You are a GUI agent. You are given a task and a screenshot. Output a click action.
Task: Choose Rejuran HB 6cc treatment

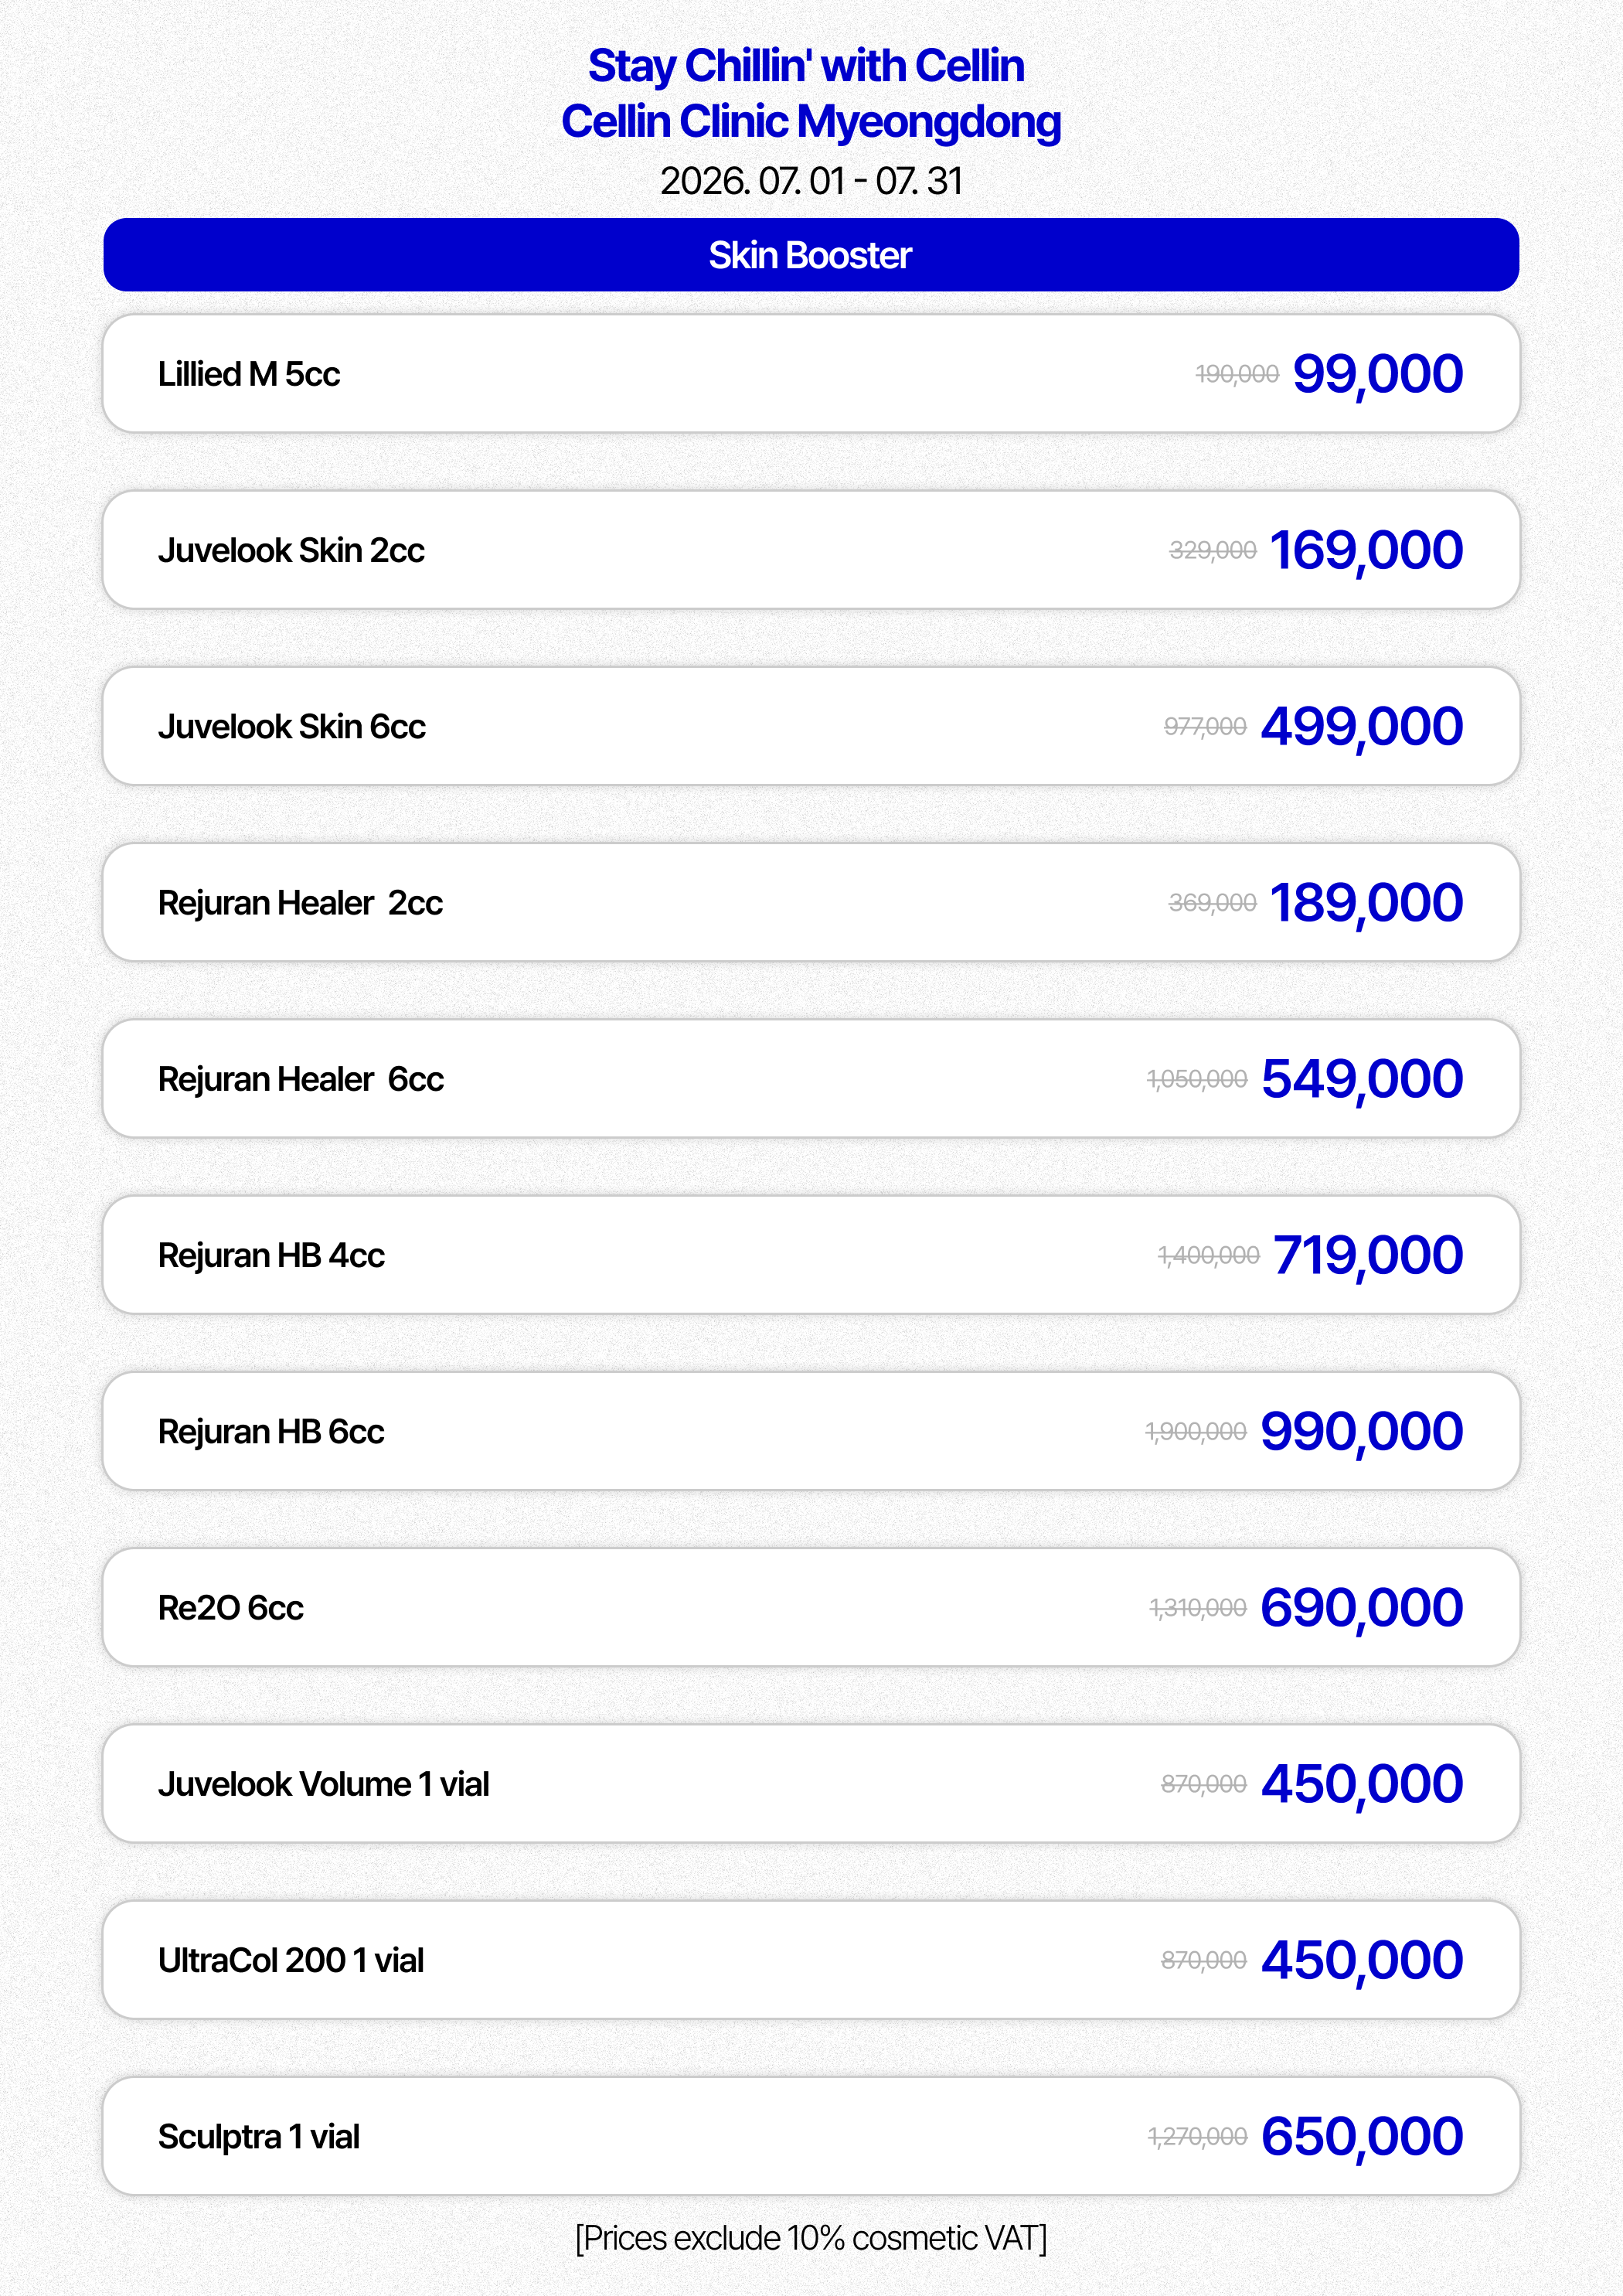811,1431
